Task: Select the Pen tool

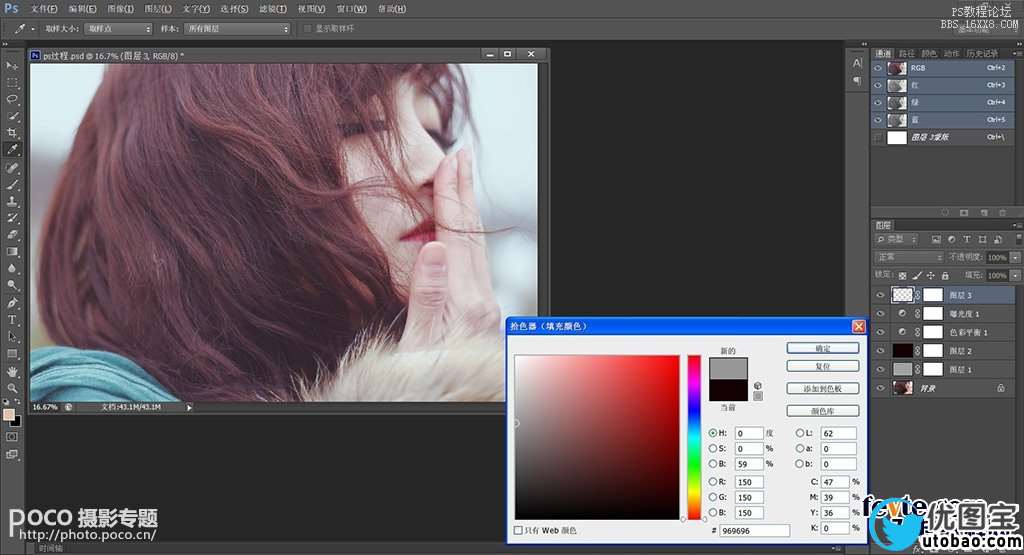Action: pos(12,303)
